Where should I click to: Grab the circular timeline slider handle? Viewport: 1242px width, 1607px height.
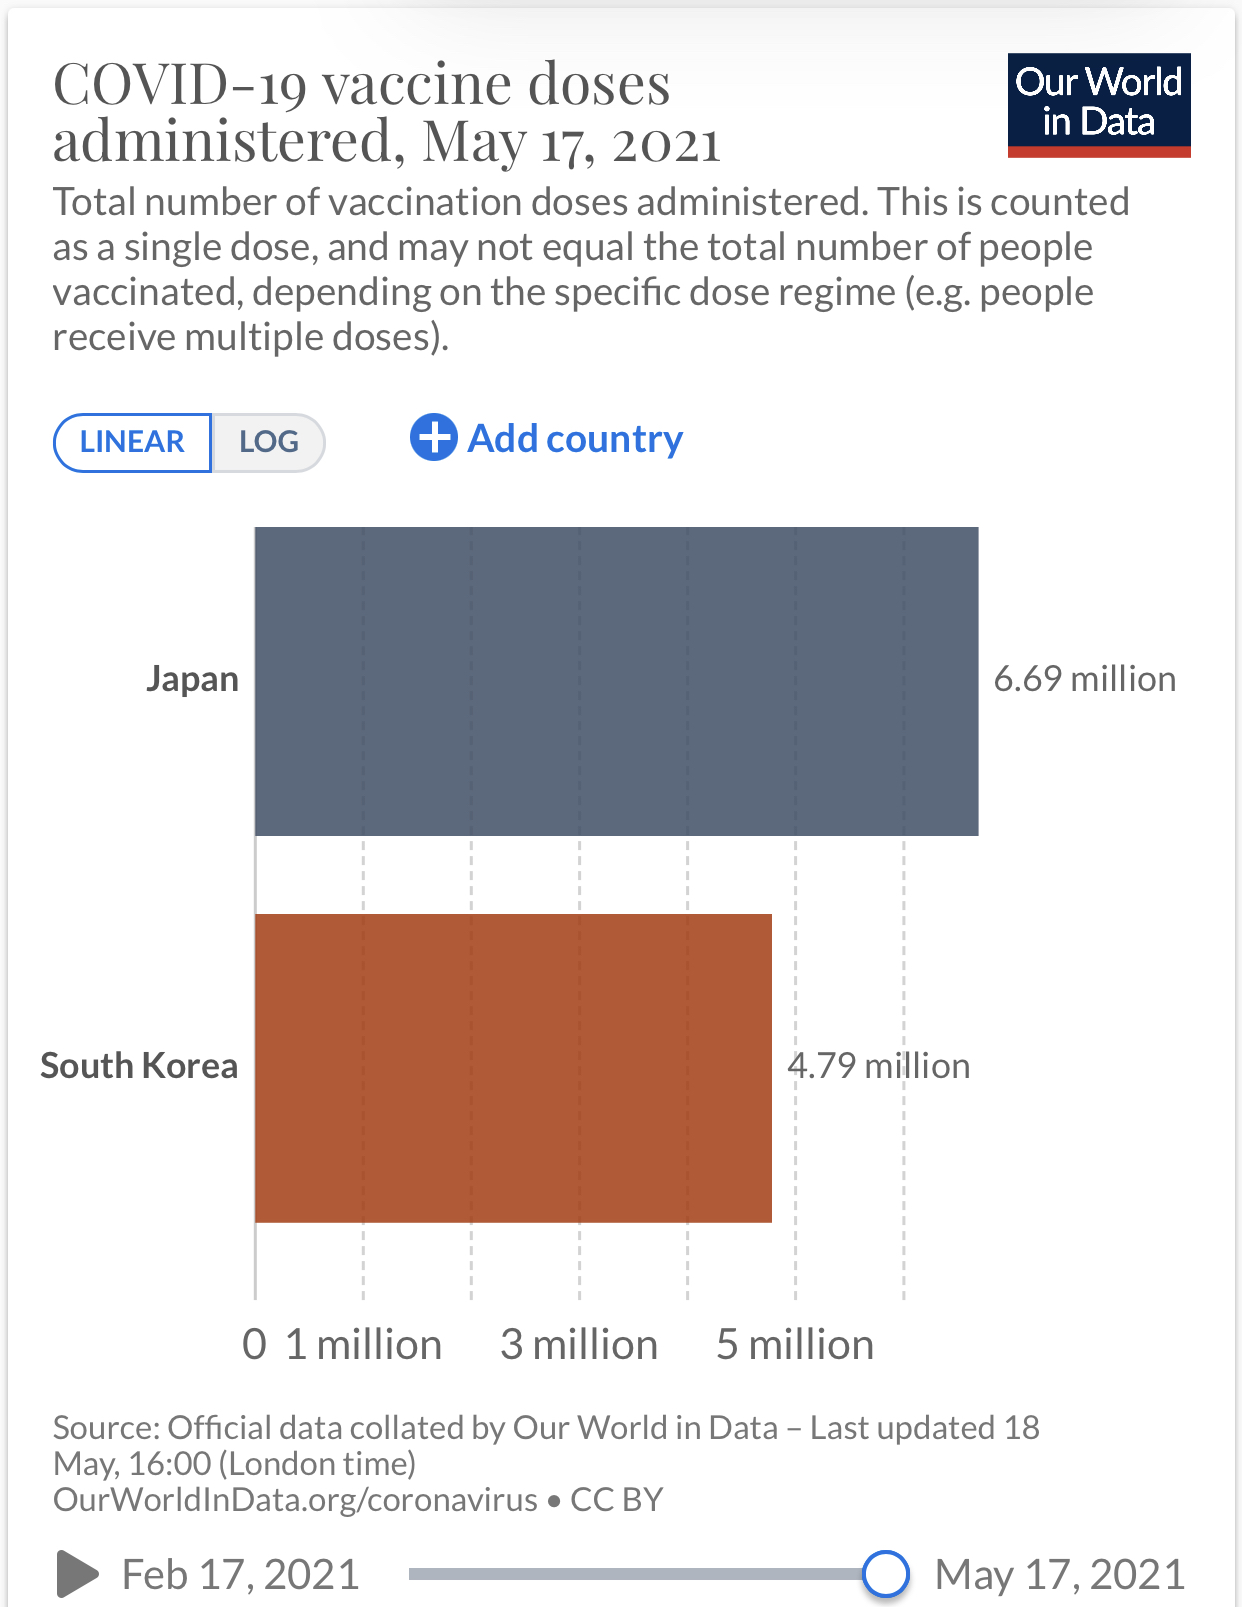[885, 1573]
